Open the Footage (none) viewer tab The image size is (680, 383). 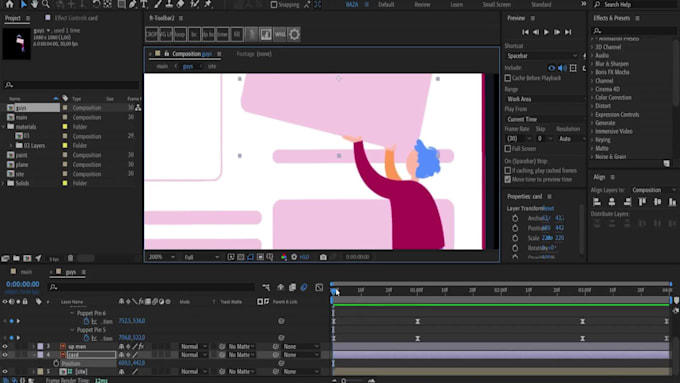(254, 54)
